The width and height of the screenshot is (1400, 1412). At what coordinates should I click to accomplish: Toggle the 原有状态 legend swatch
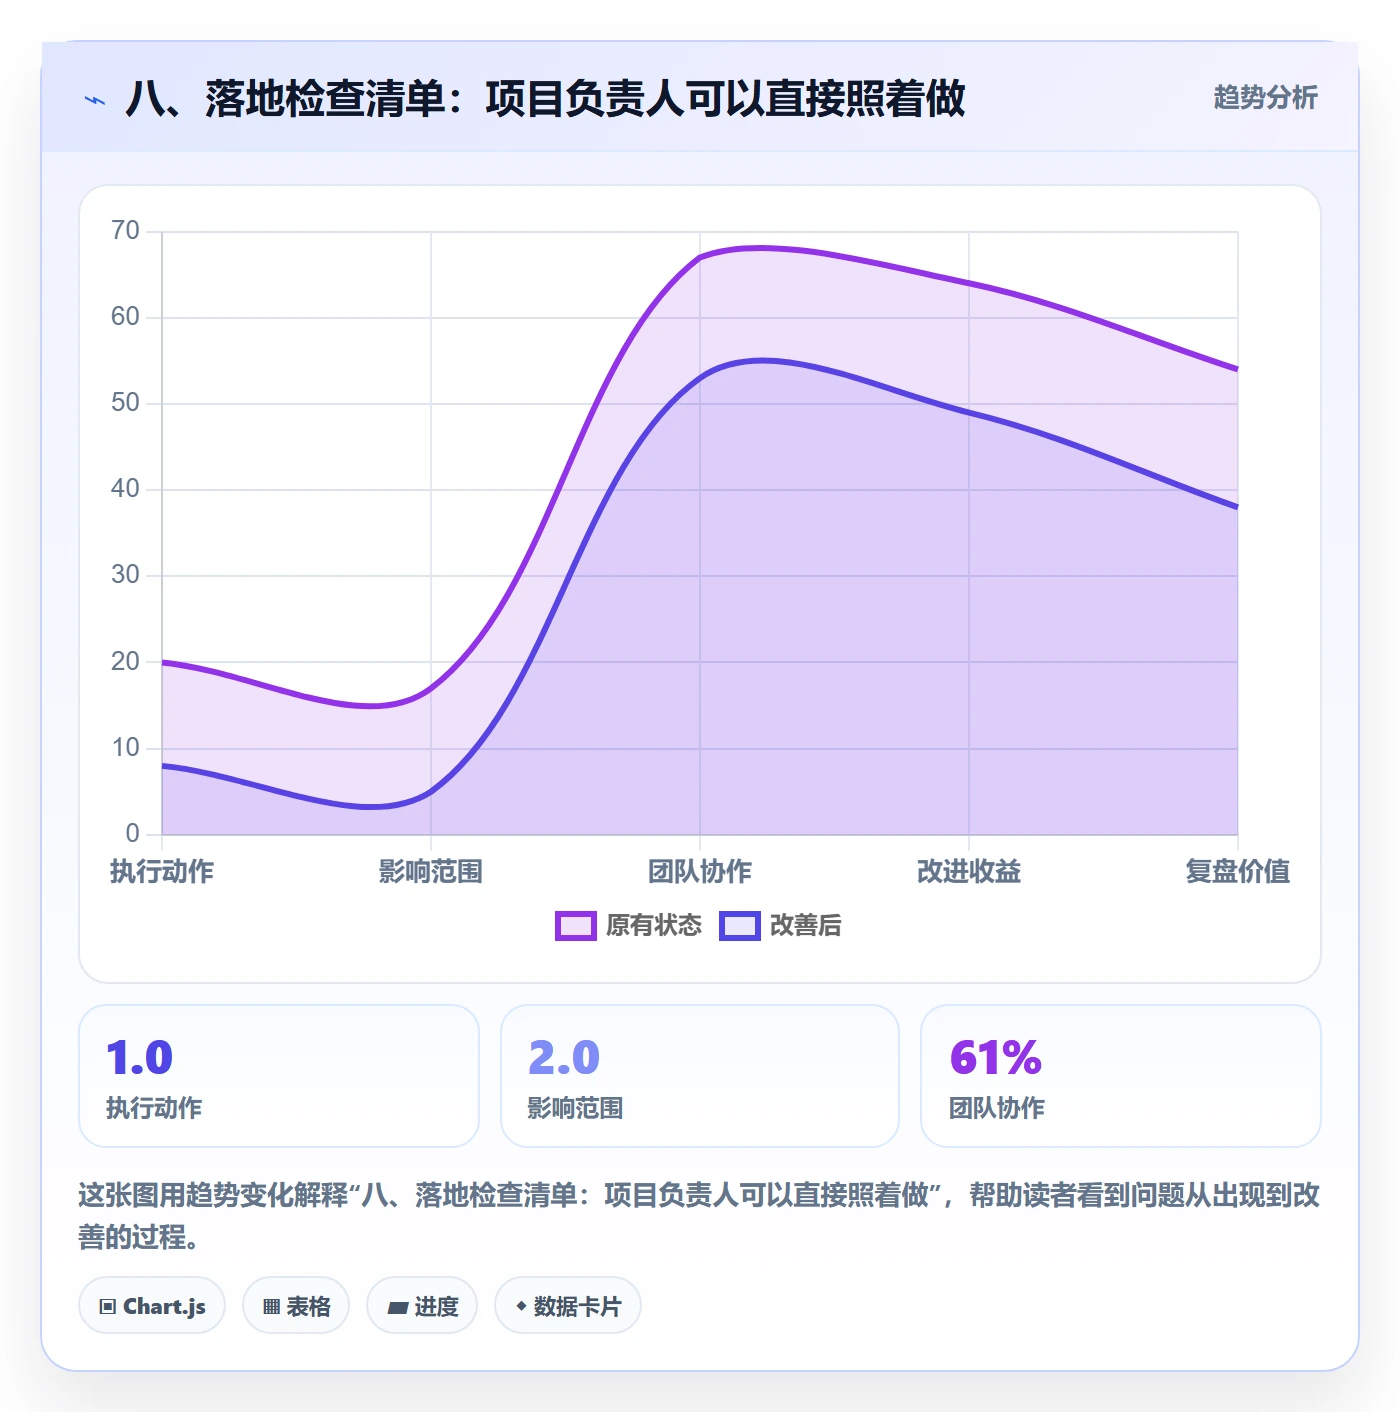[x=575, y=926]
